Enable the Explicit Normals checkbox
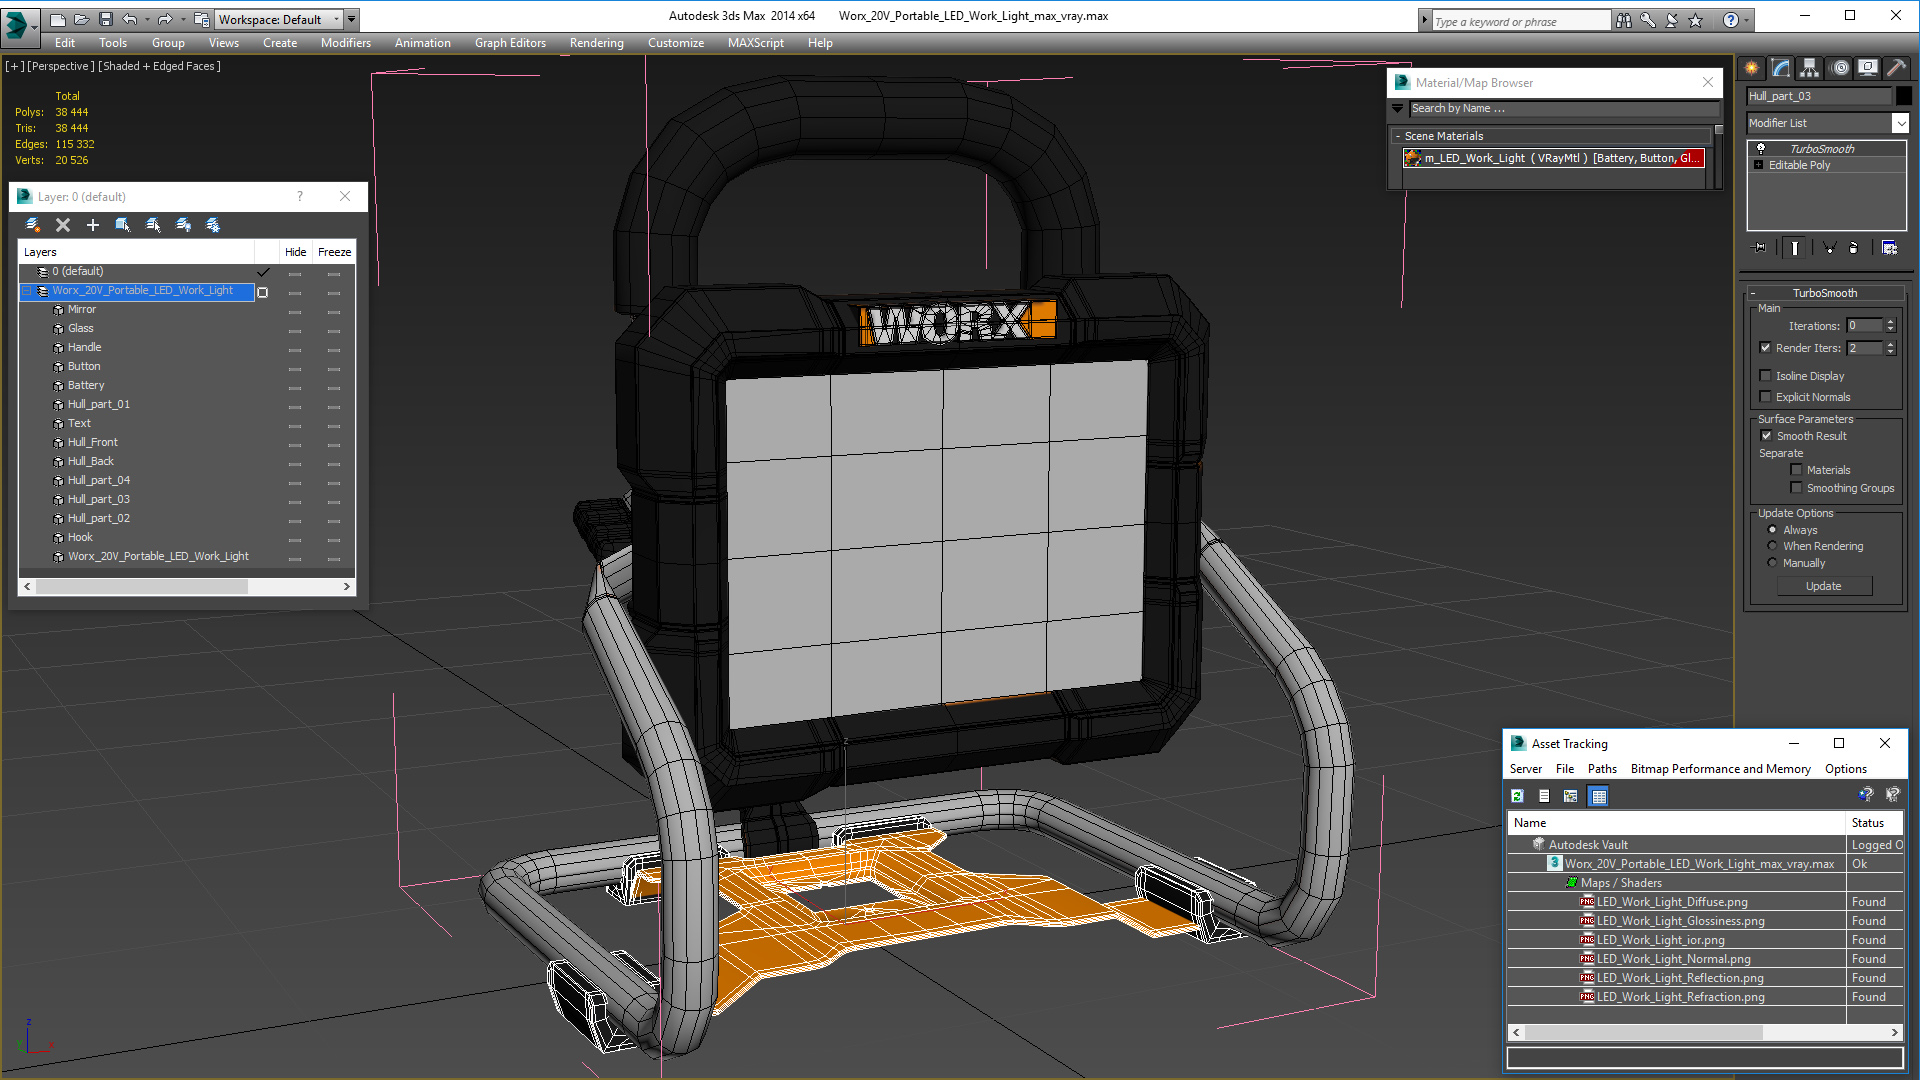Viewport: 1920px width, 1080px height. (x=1766, y=397)
